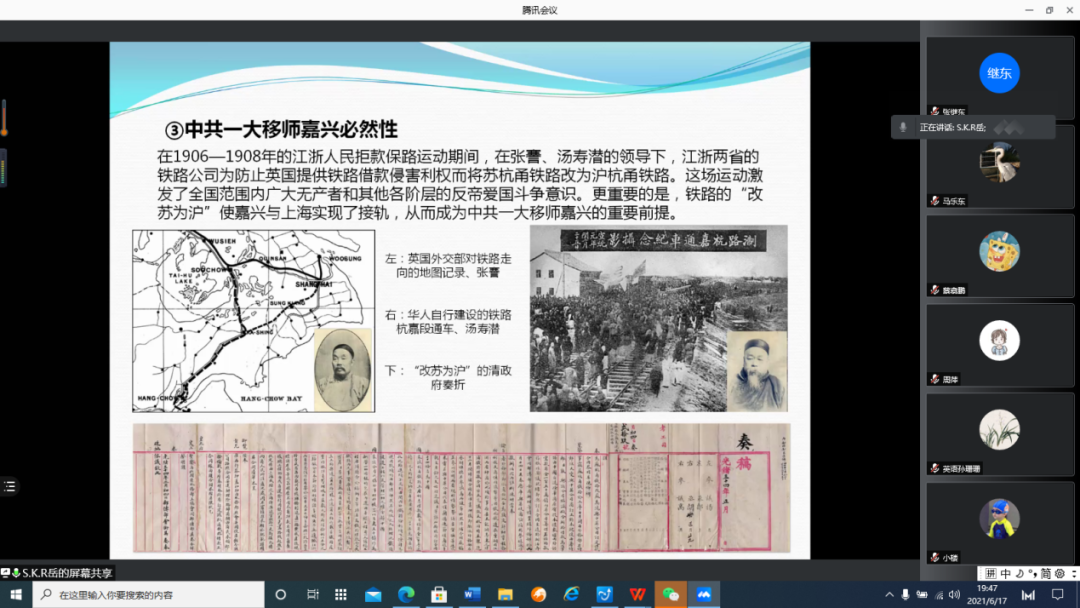Open Firefox browser from the taskbar
This screenshot has height=608, width=1080.
click(537, 594)
